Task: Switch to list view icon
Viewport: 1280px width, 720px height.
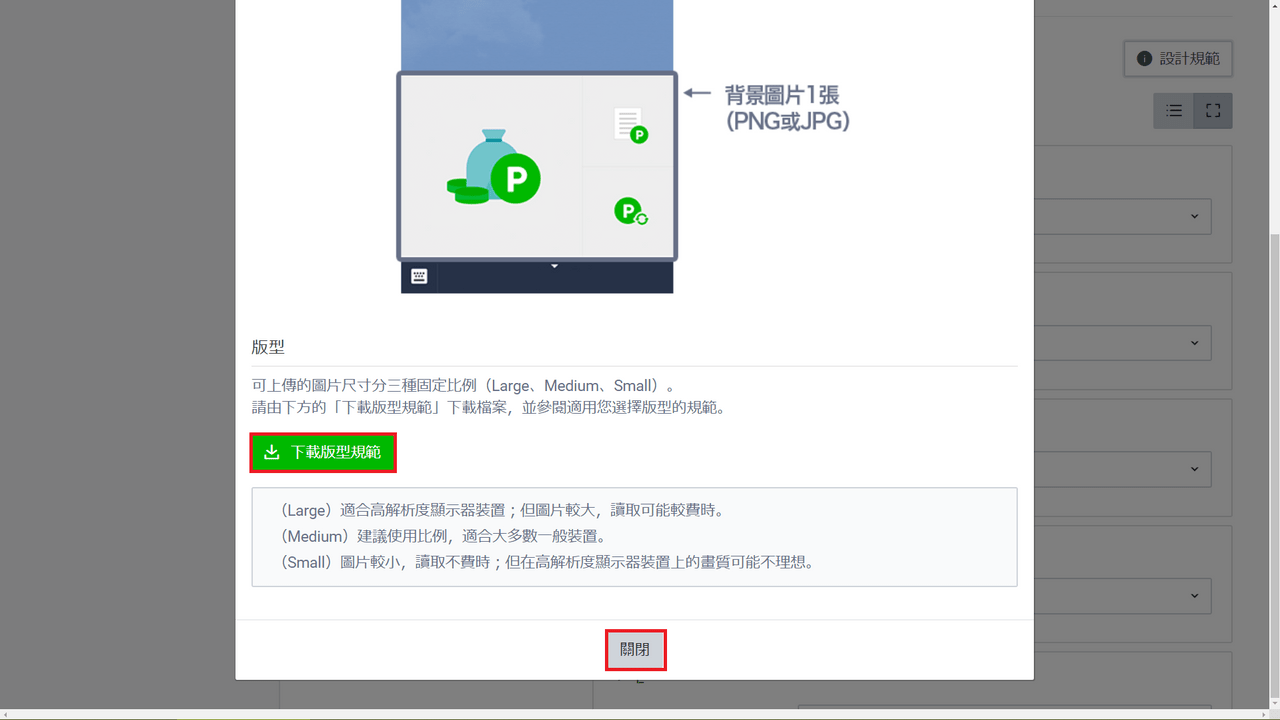Action: [1174, 111]
